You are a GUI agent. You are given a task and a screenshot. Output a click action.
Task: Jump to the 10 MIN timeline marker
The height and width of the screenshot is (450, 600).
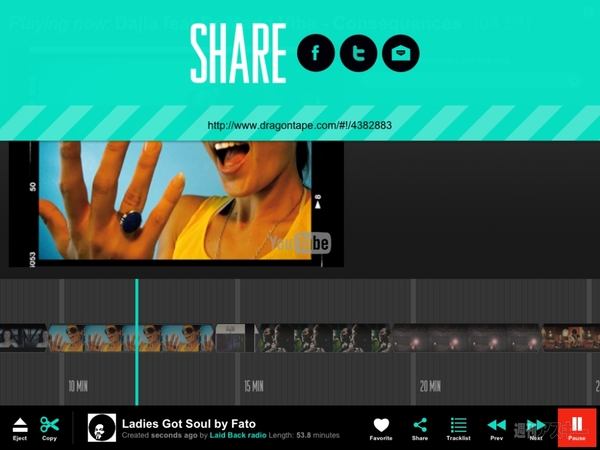coord(78,385)
